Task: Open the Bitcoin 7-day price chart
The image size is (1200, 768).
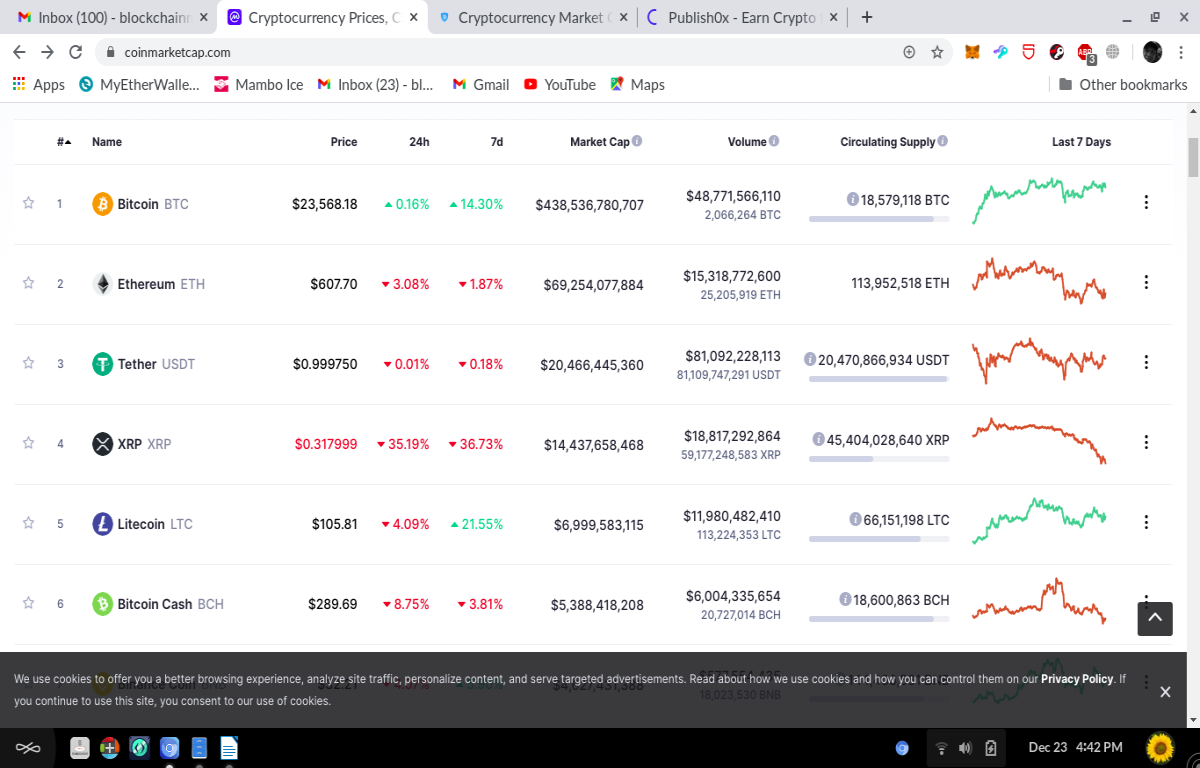Action: point(1039,201)
